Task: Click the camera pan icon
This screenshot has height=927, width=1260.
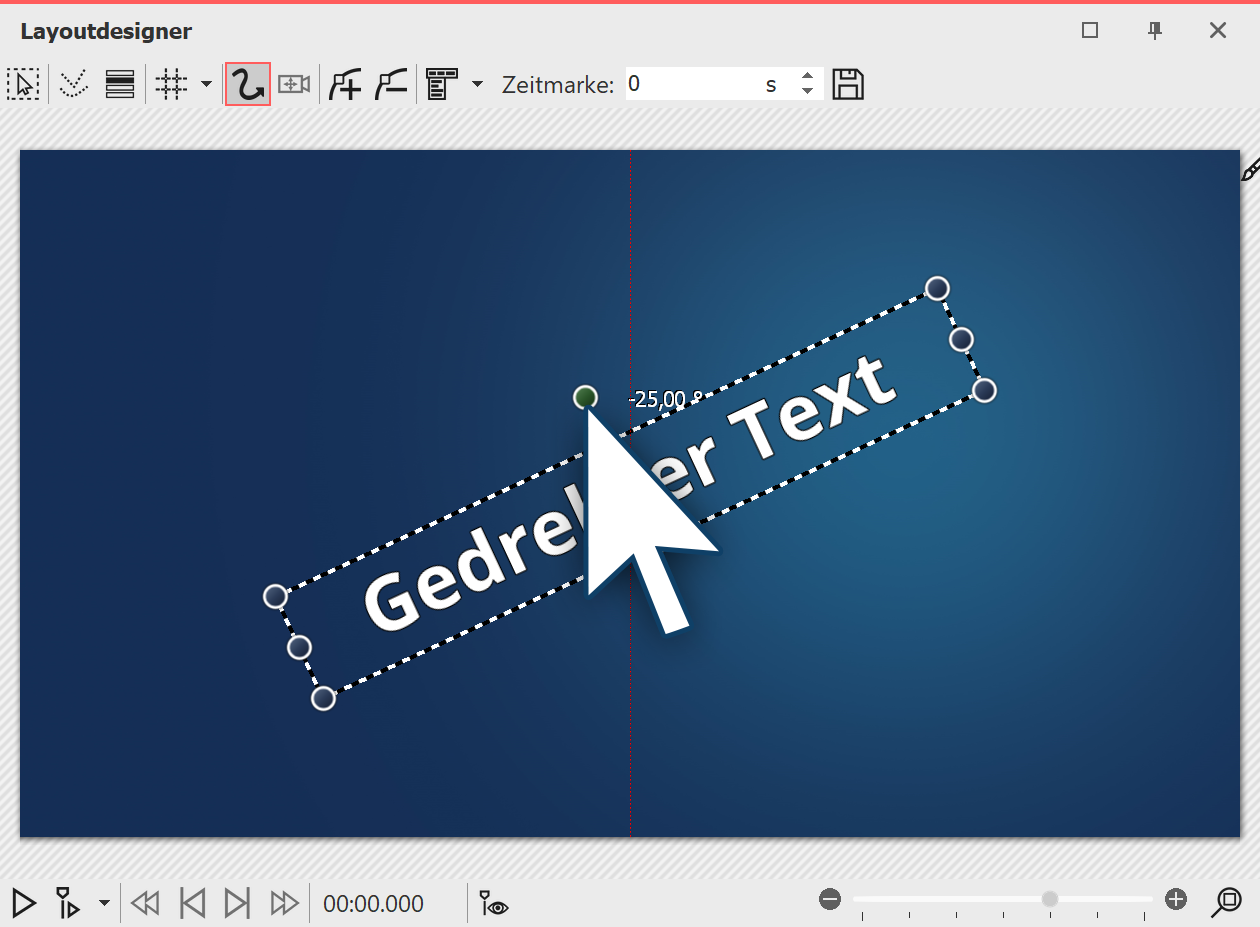Action: [x=293, y=84]
